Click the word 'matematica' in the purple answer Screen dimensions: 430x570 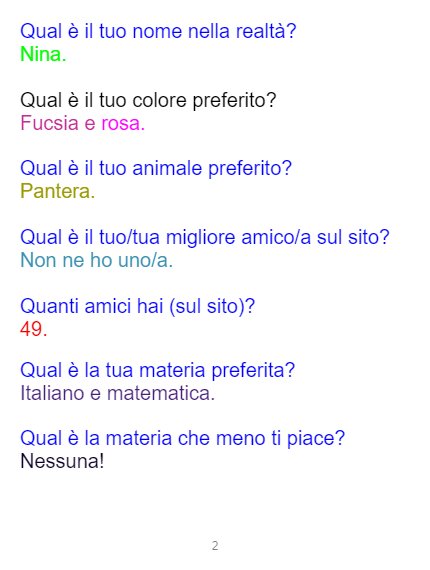tap(161, 394)
